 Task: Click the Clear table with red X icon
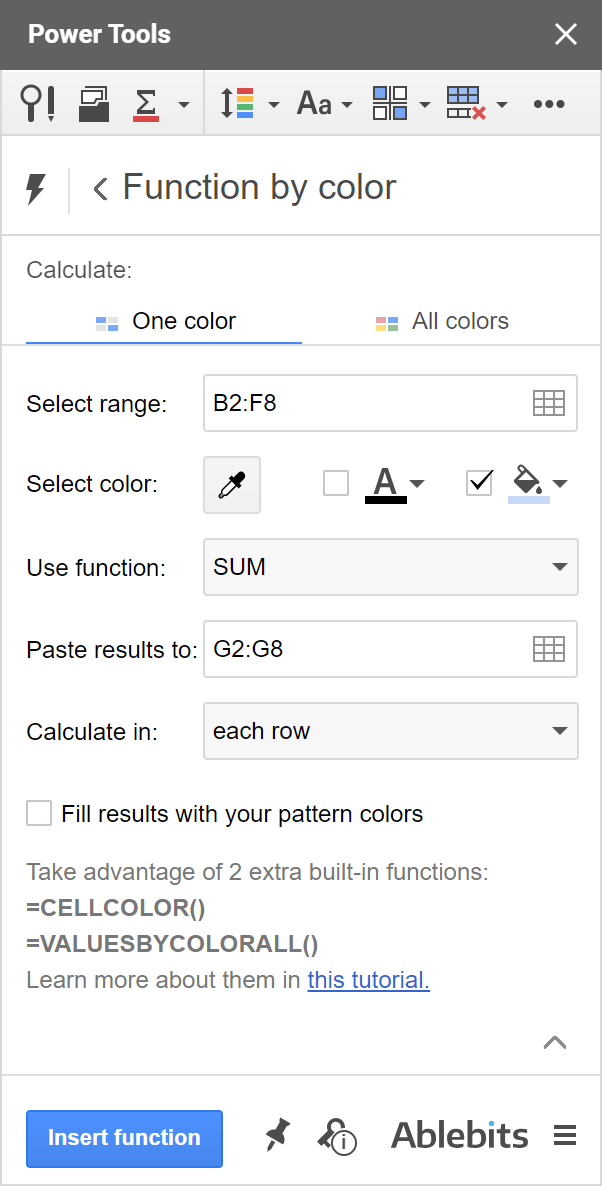[x=466, y=103]
